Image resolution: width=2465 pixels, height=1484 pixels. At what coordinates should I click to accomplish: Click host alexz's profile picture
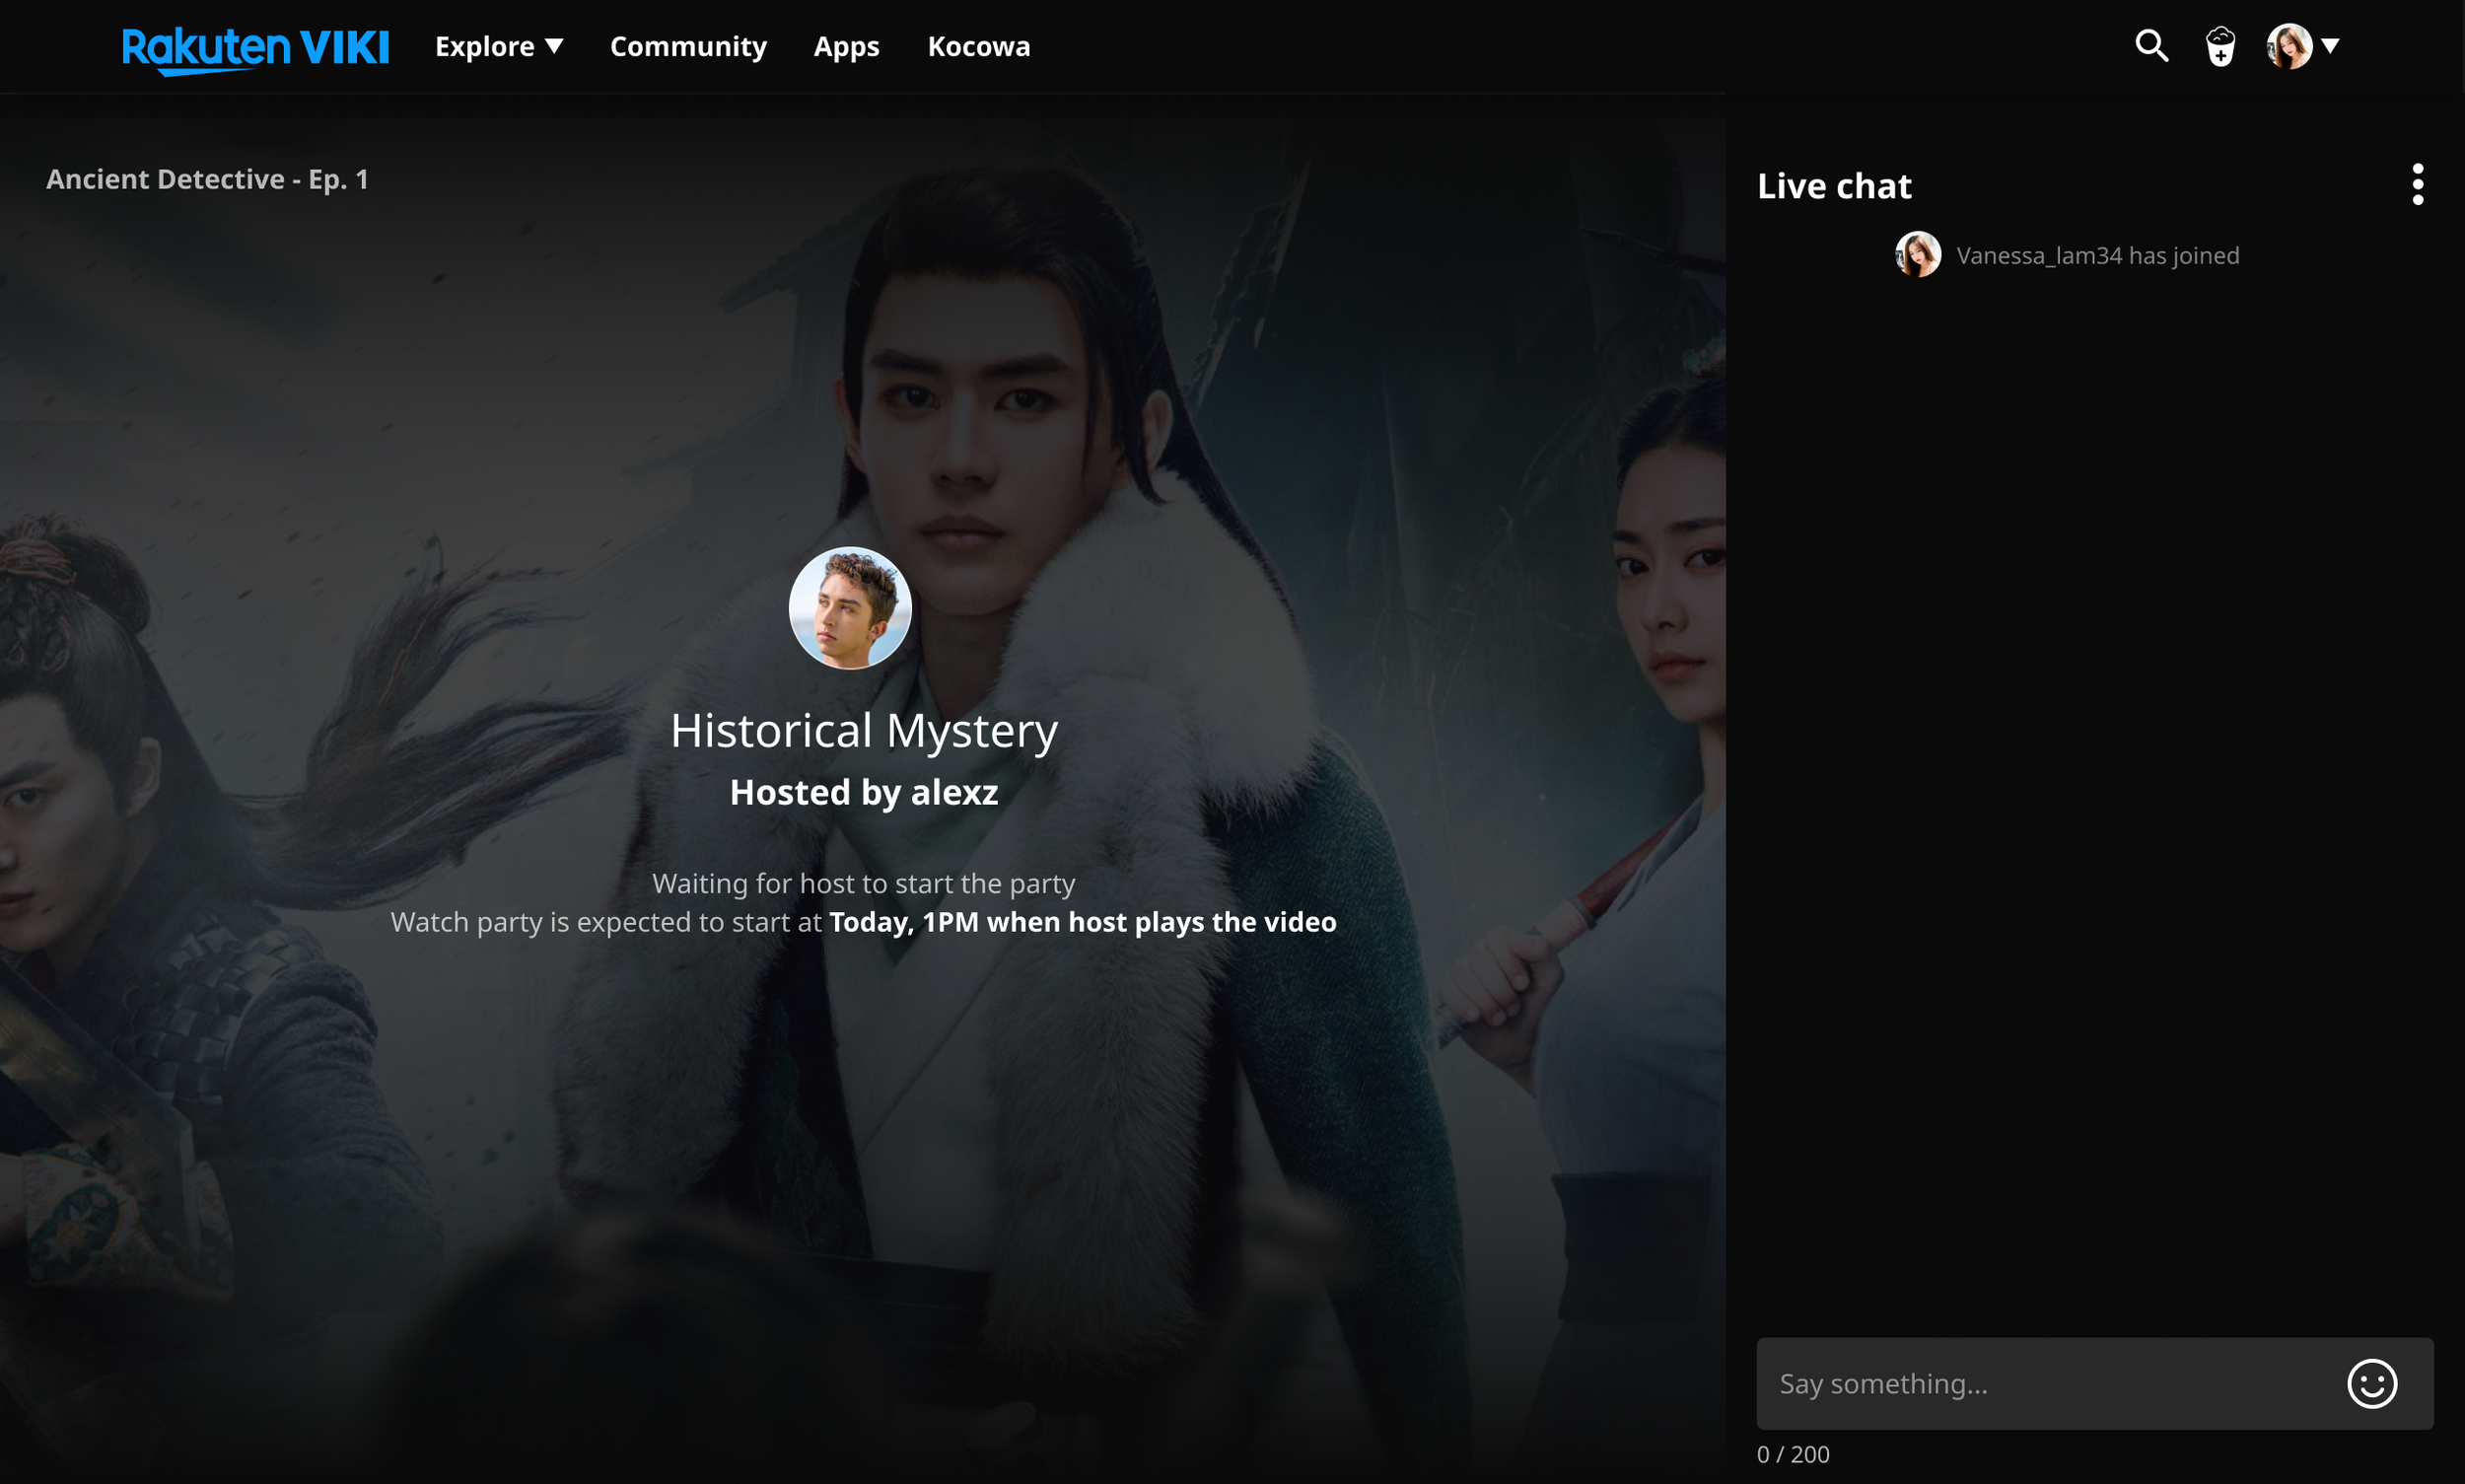tap(850, 607)
